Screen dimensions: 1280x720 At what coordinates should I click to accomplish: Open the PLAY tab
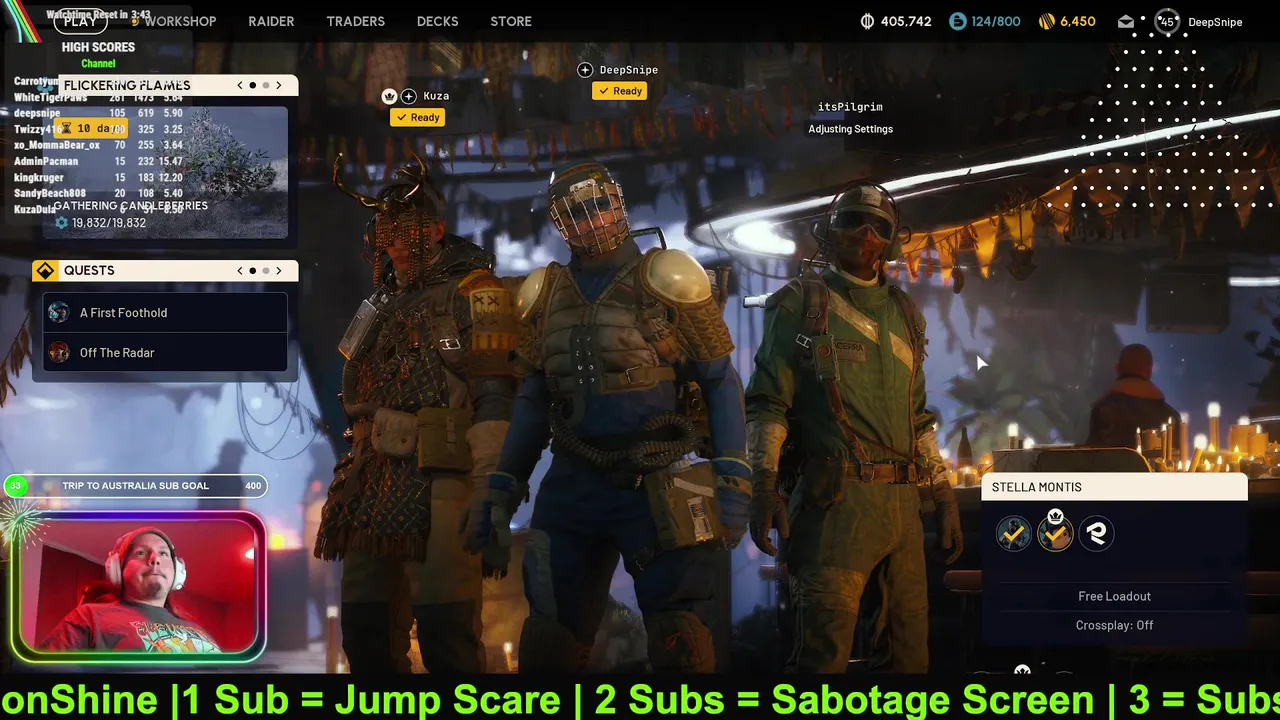coord(81,21)
